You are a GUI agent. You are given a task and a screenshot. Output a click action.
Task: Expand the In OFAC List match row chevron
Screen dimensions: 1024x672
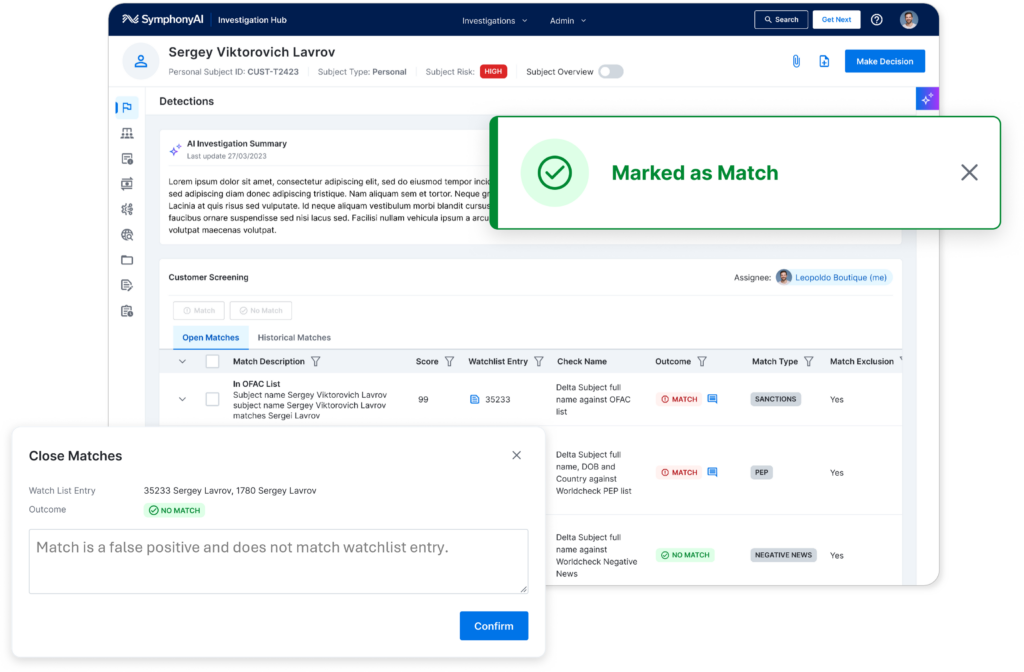tap(181, 398)
